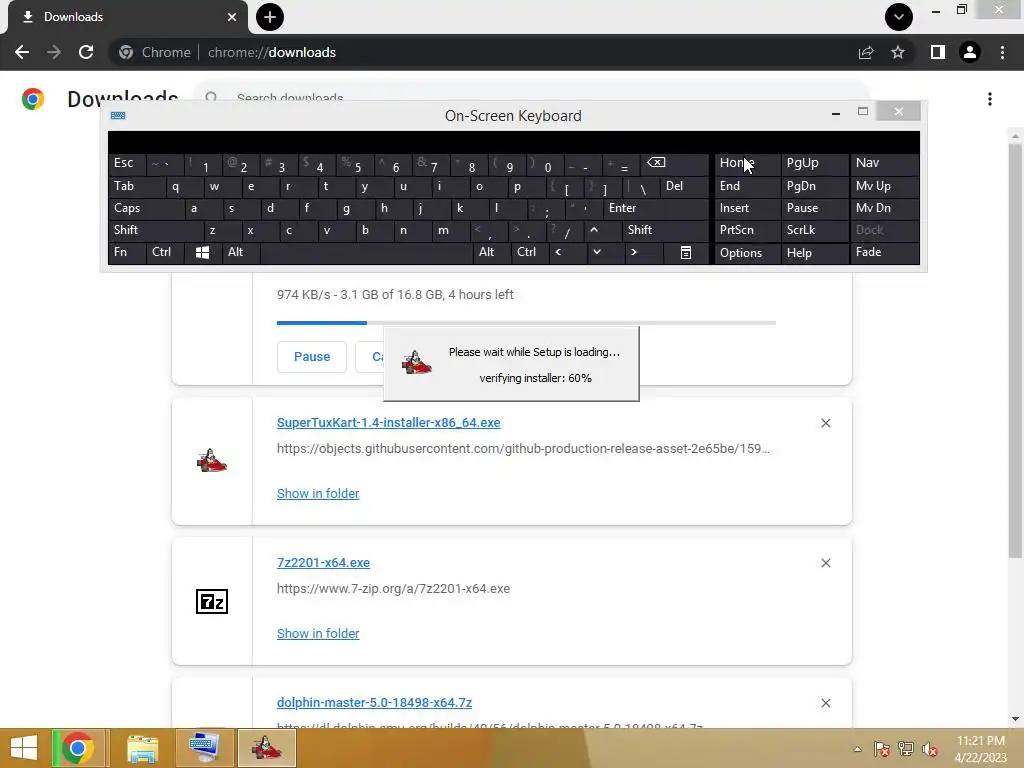
Task: Open On-Screen Keyboard taskbar icon
Action: [204, 748]
